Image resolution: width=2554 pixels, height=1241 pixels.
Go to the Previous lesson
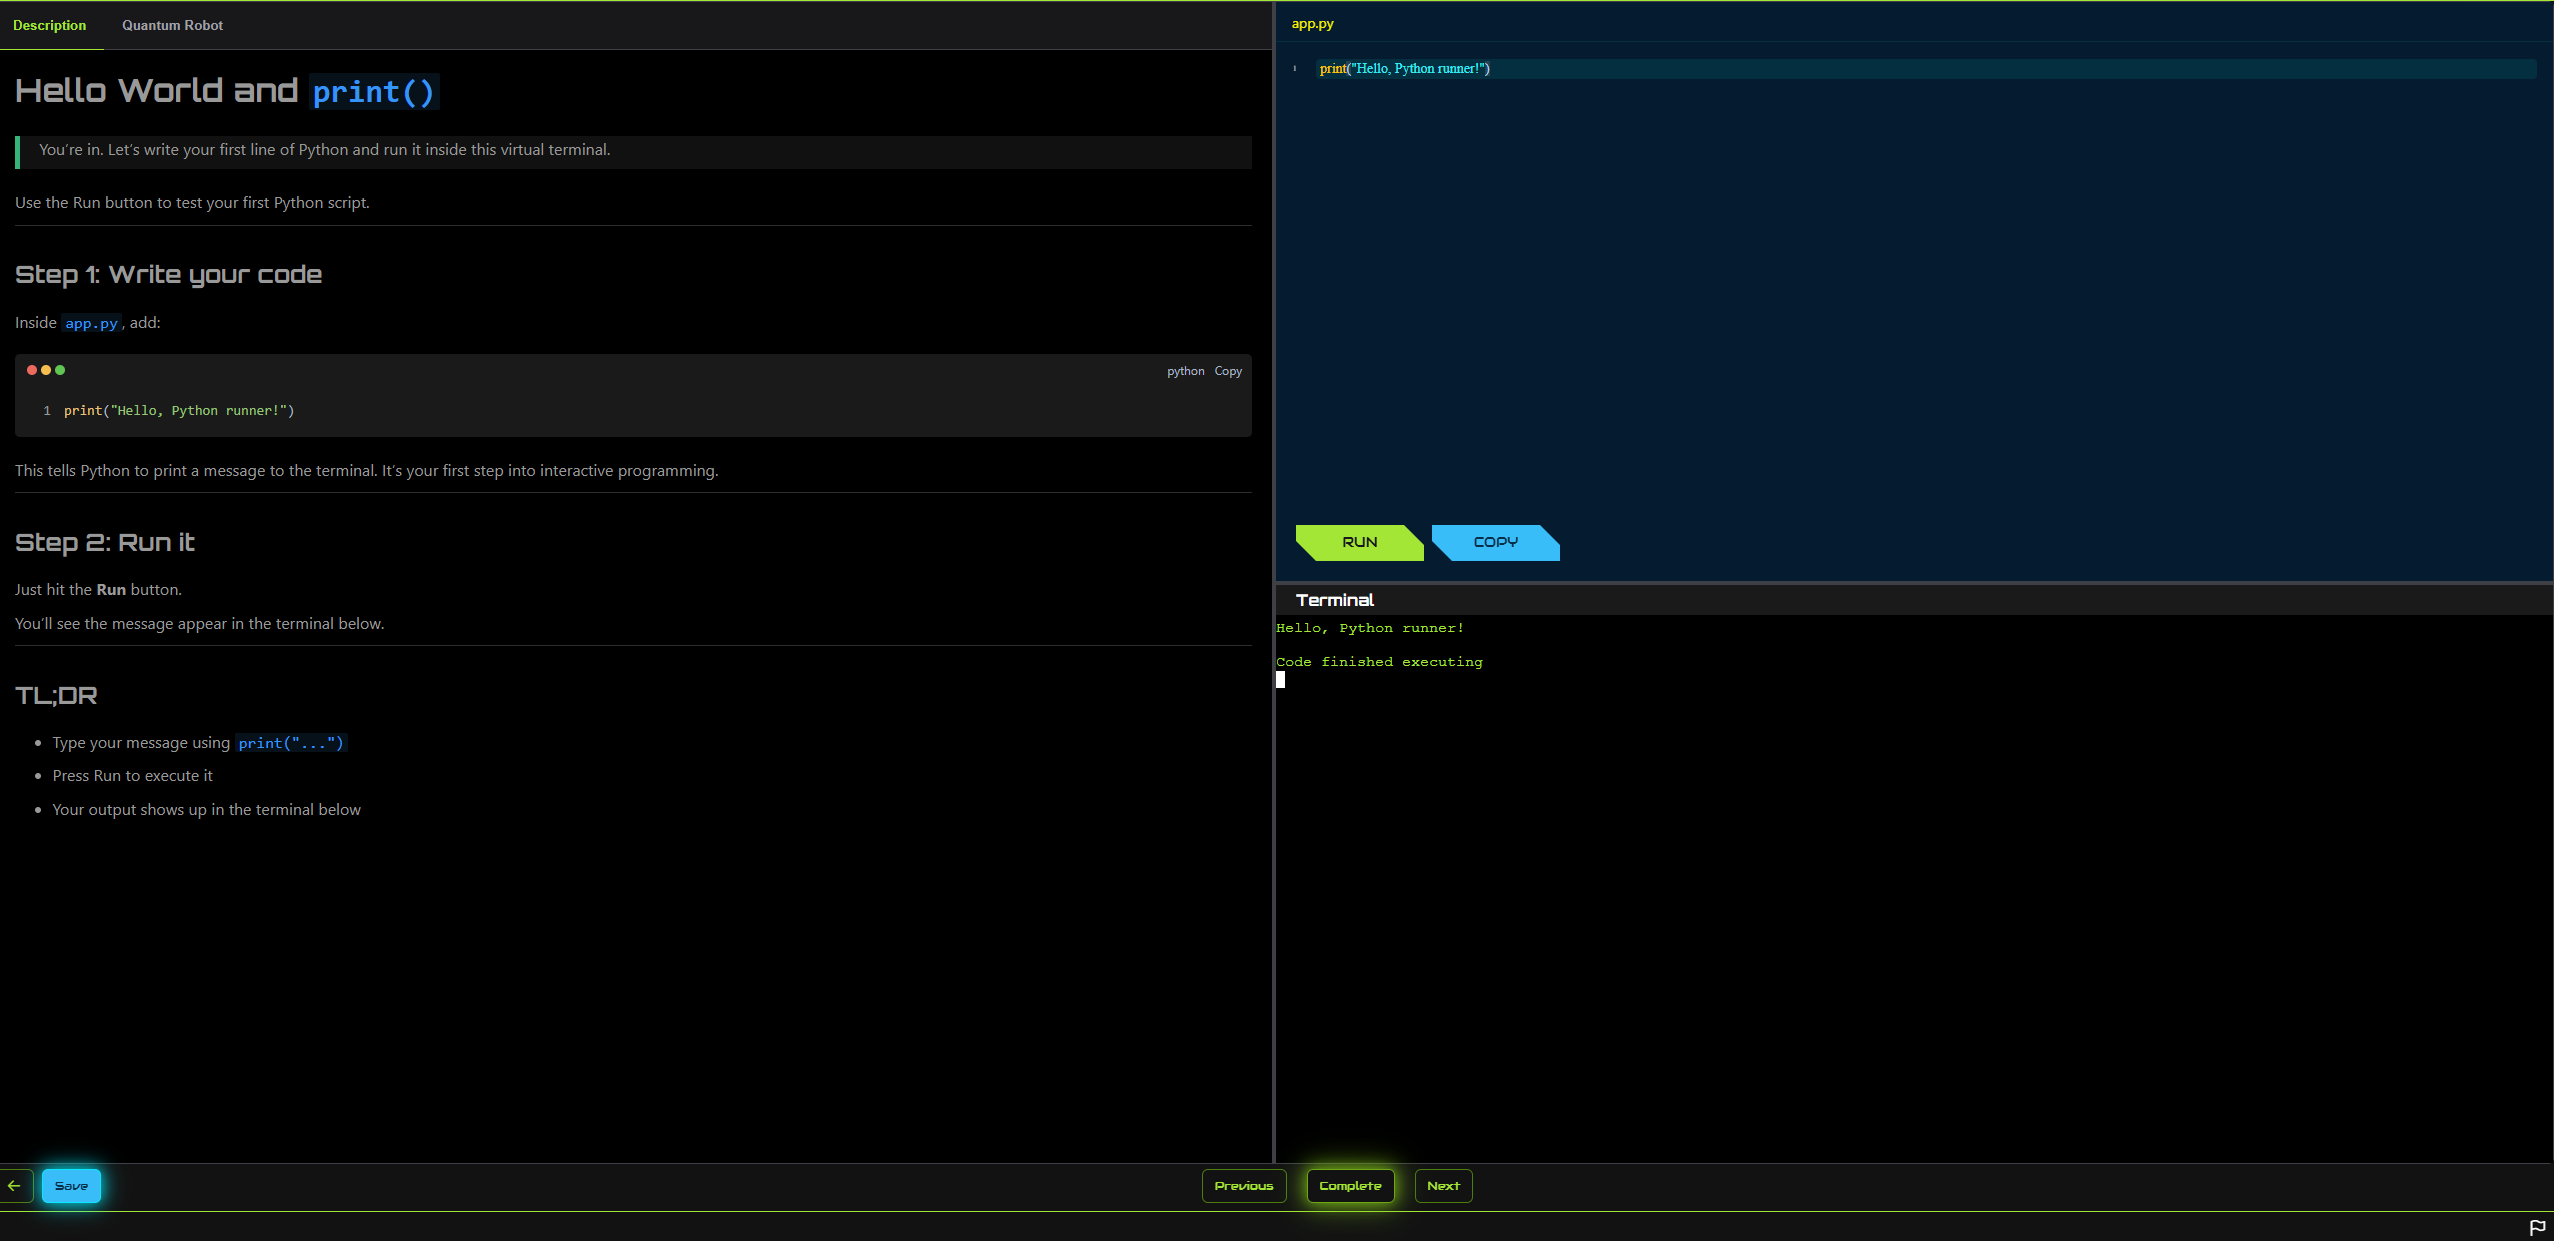pyautogui.click(x=1243, y=1186)
